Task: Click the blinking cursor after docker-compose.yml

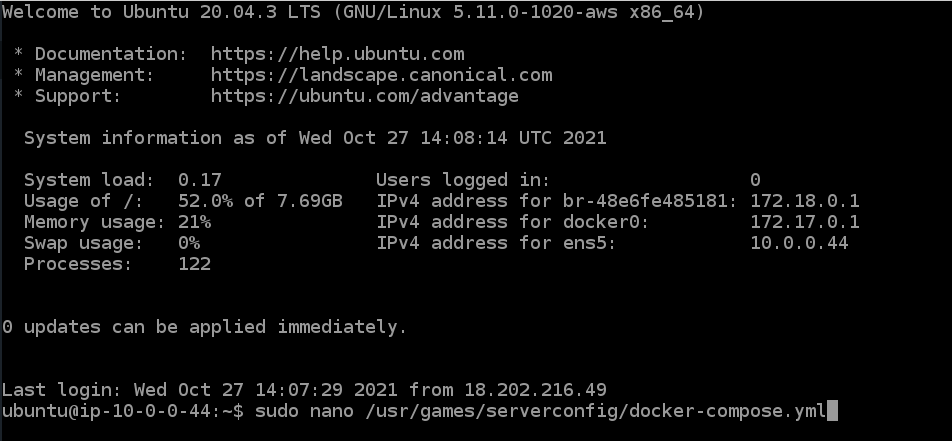Action: point(832,411)
